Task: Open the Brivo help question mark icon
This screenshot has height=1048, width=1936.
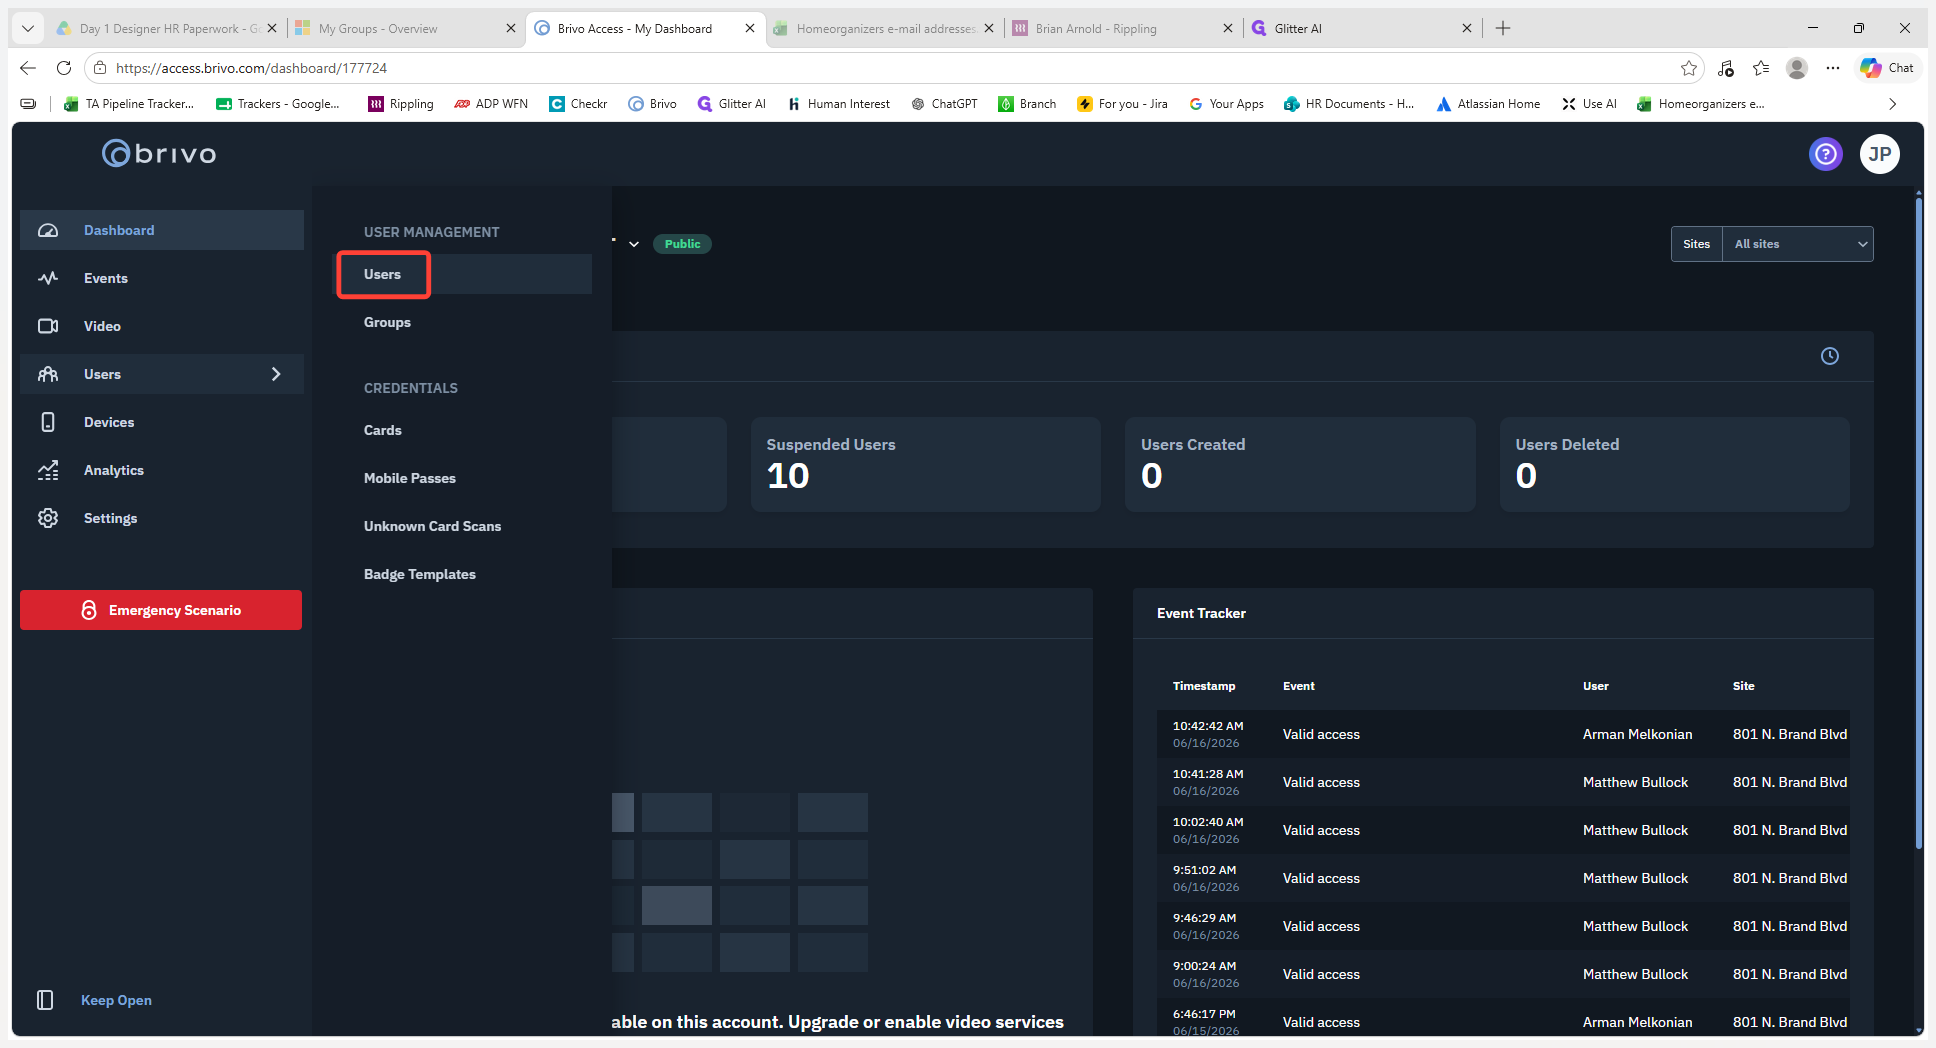Action: [1826, 154]
